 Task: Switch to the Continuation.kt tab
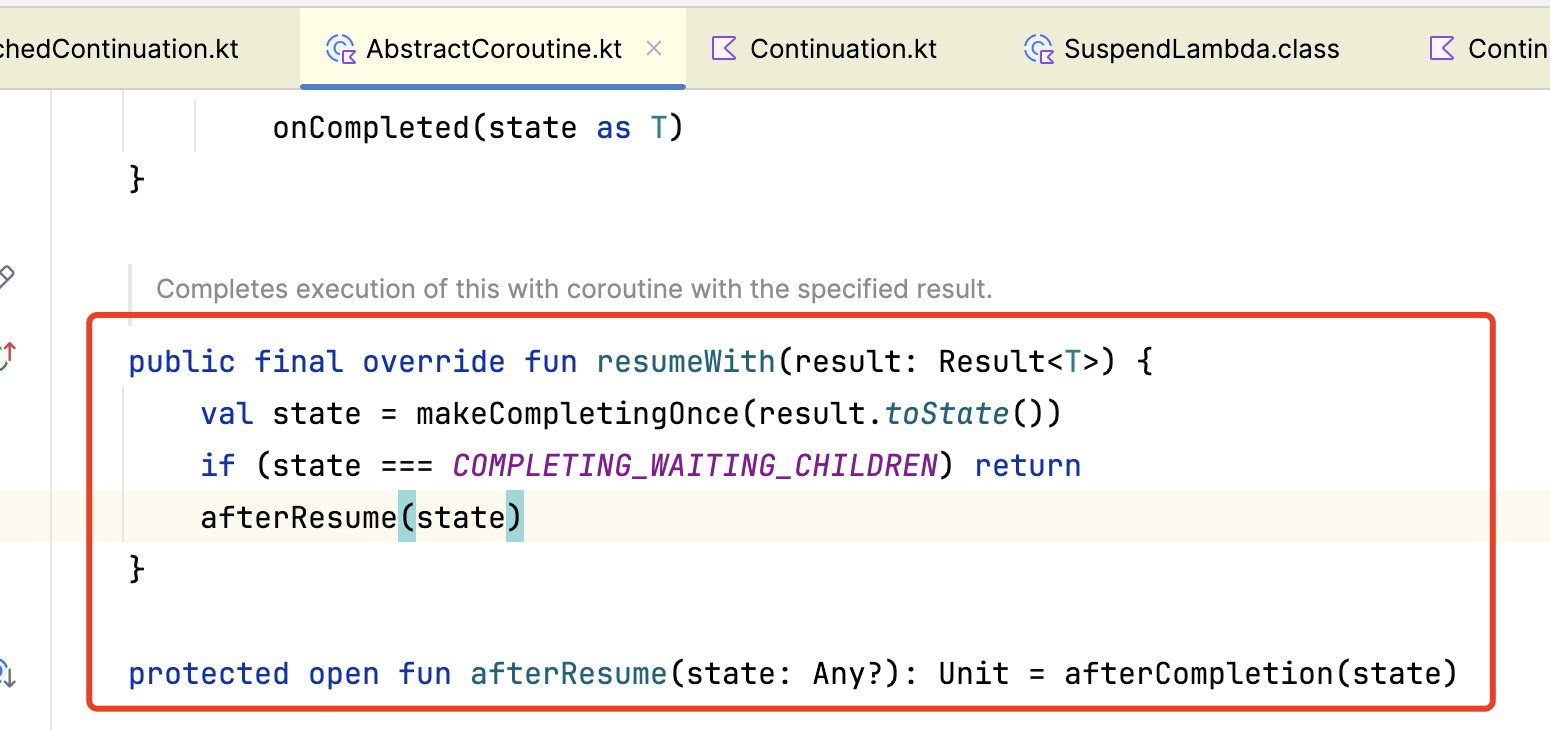[x=843, y=48]
